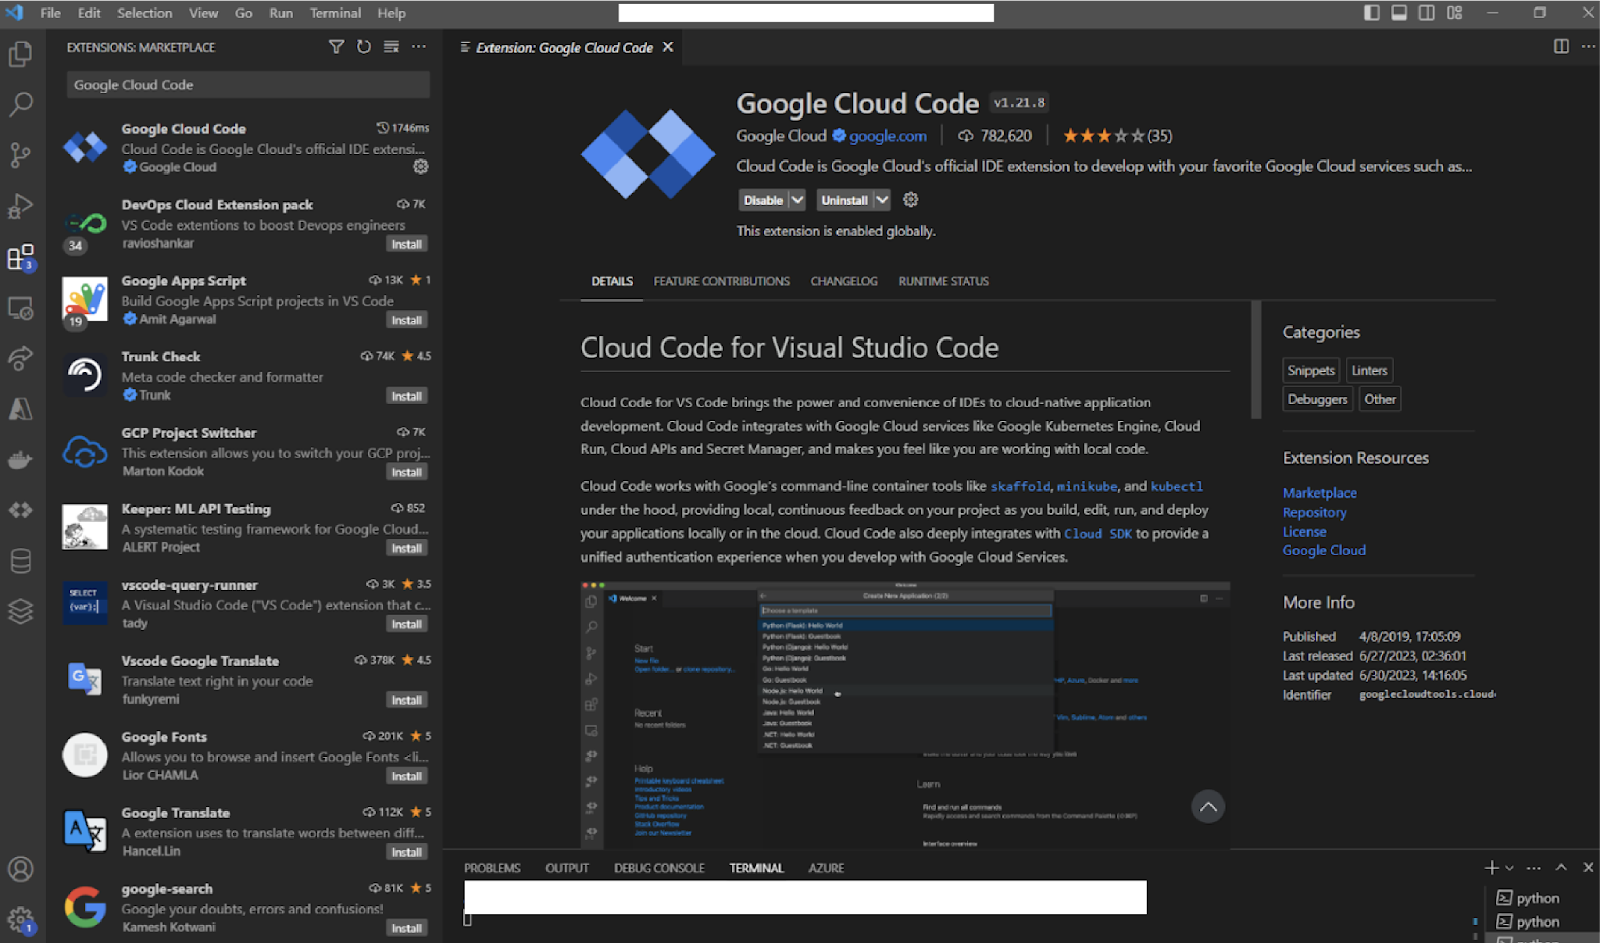
Task: Uninstall the Google Cloud Code extension
Action: point(844,200)
